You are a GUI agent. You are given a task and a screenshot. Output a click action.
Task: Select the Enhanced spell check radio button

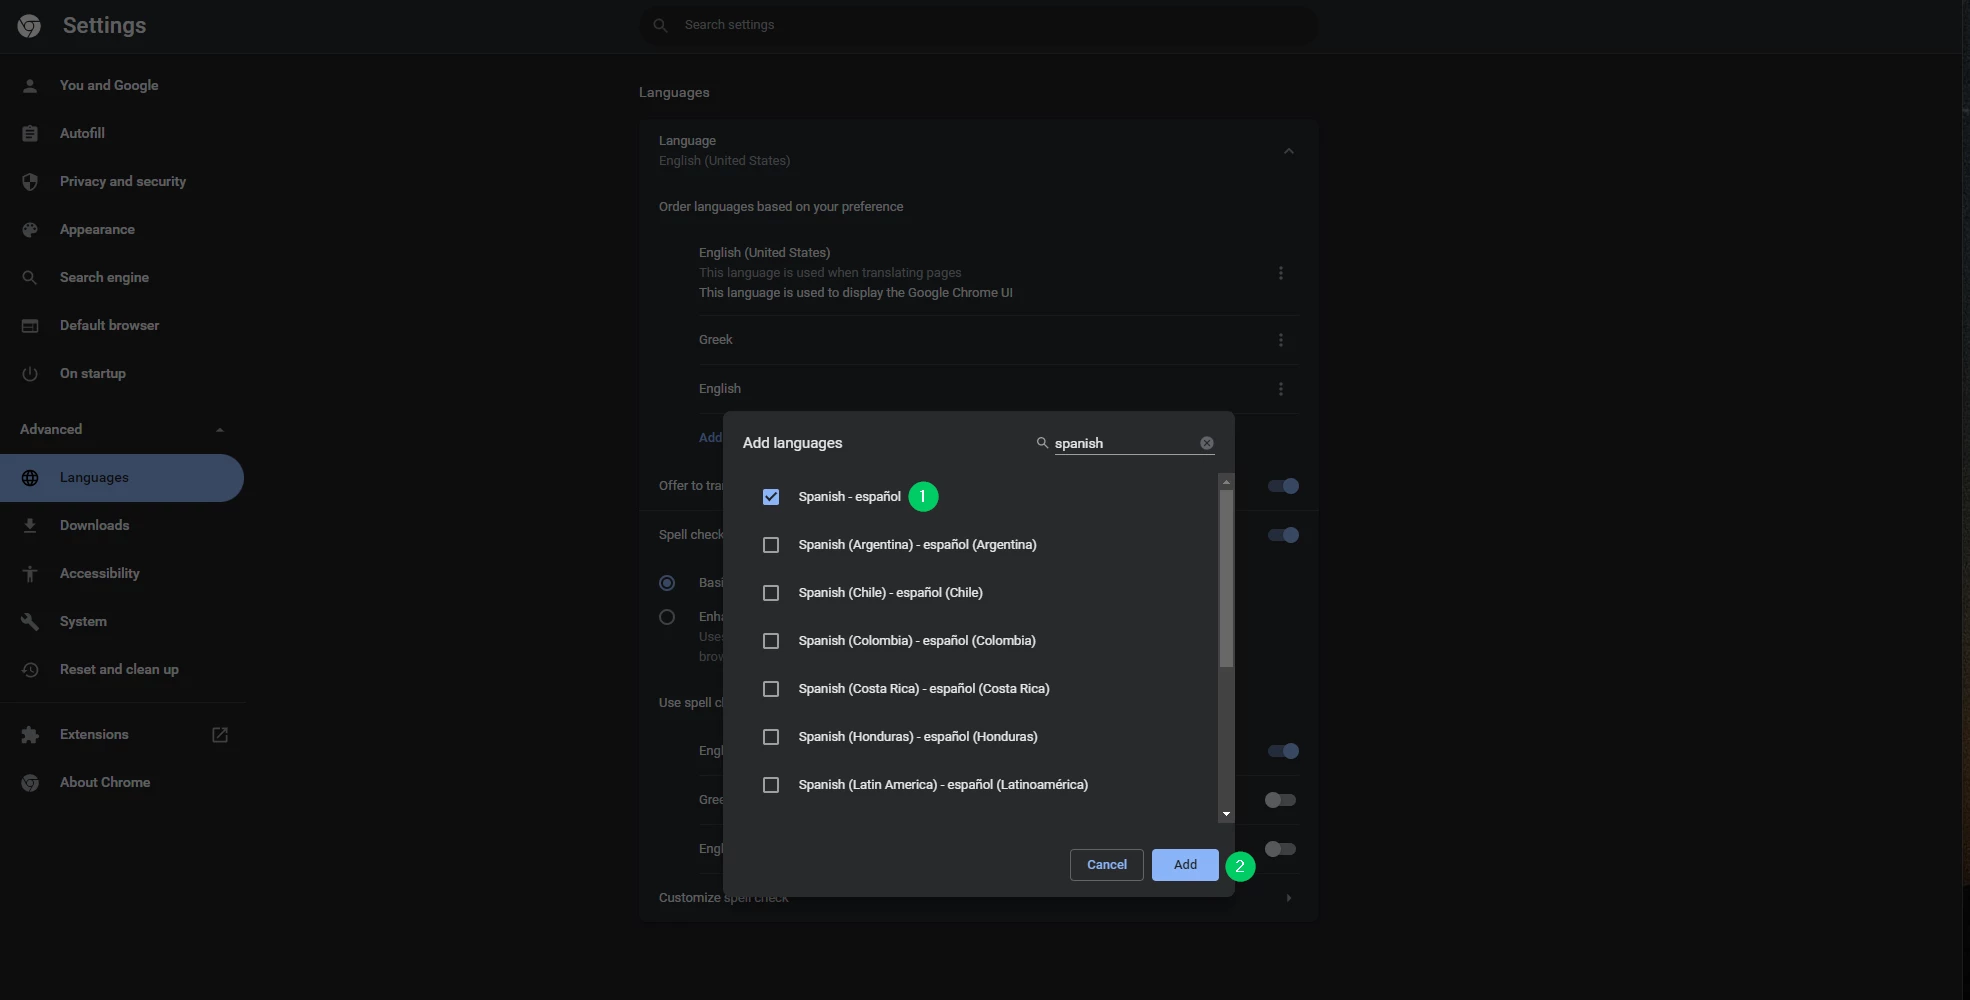pyautogui.click(x=667, y=617)
